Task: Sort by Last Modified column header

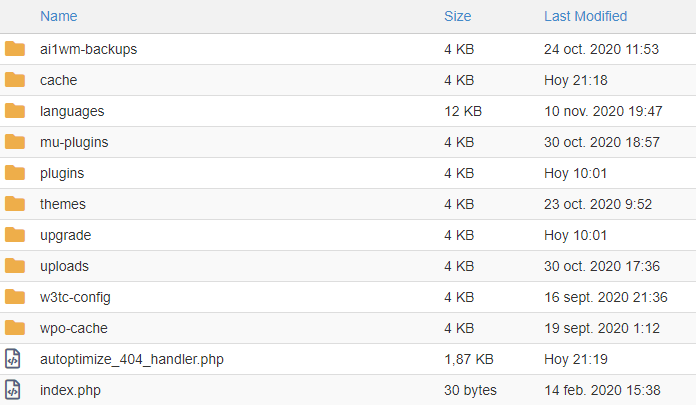Action: 585,16
